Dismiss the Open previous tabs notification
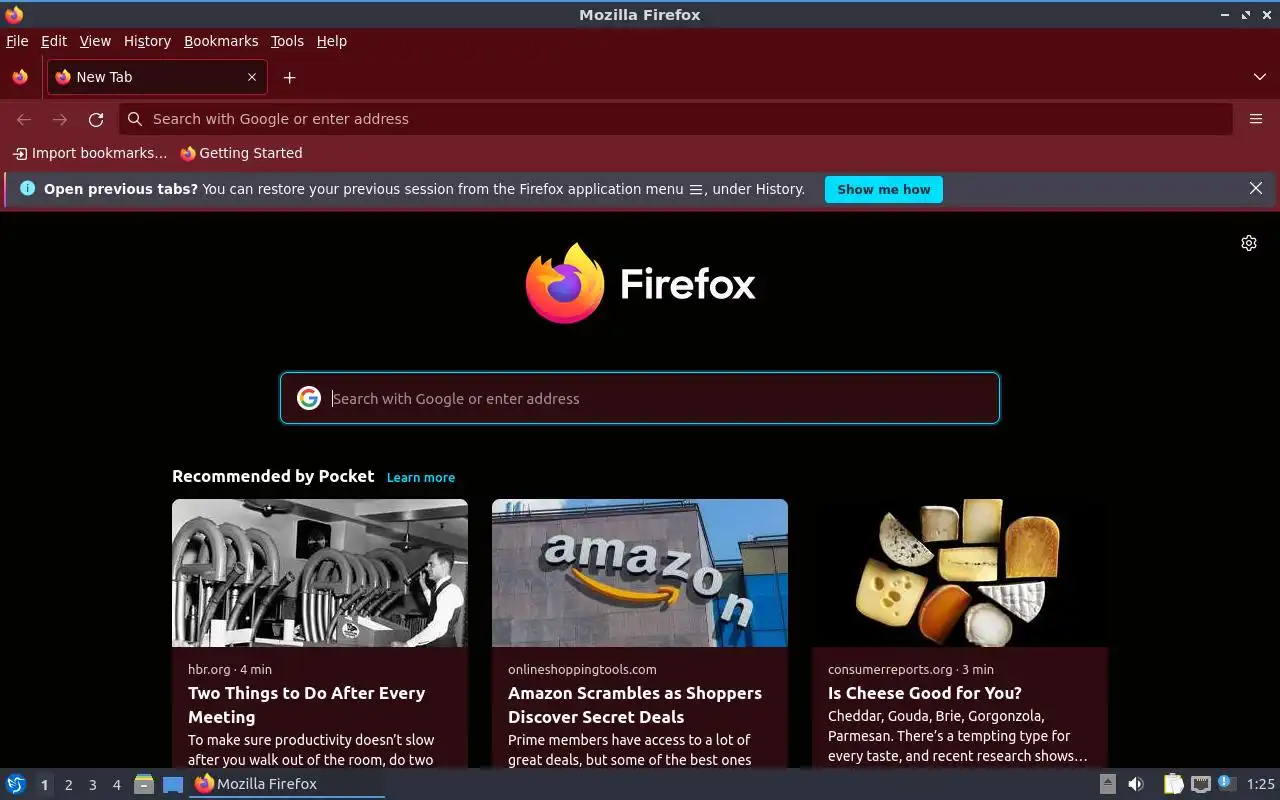 pos(1256,188)
